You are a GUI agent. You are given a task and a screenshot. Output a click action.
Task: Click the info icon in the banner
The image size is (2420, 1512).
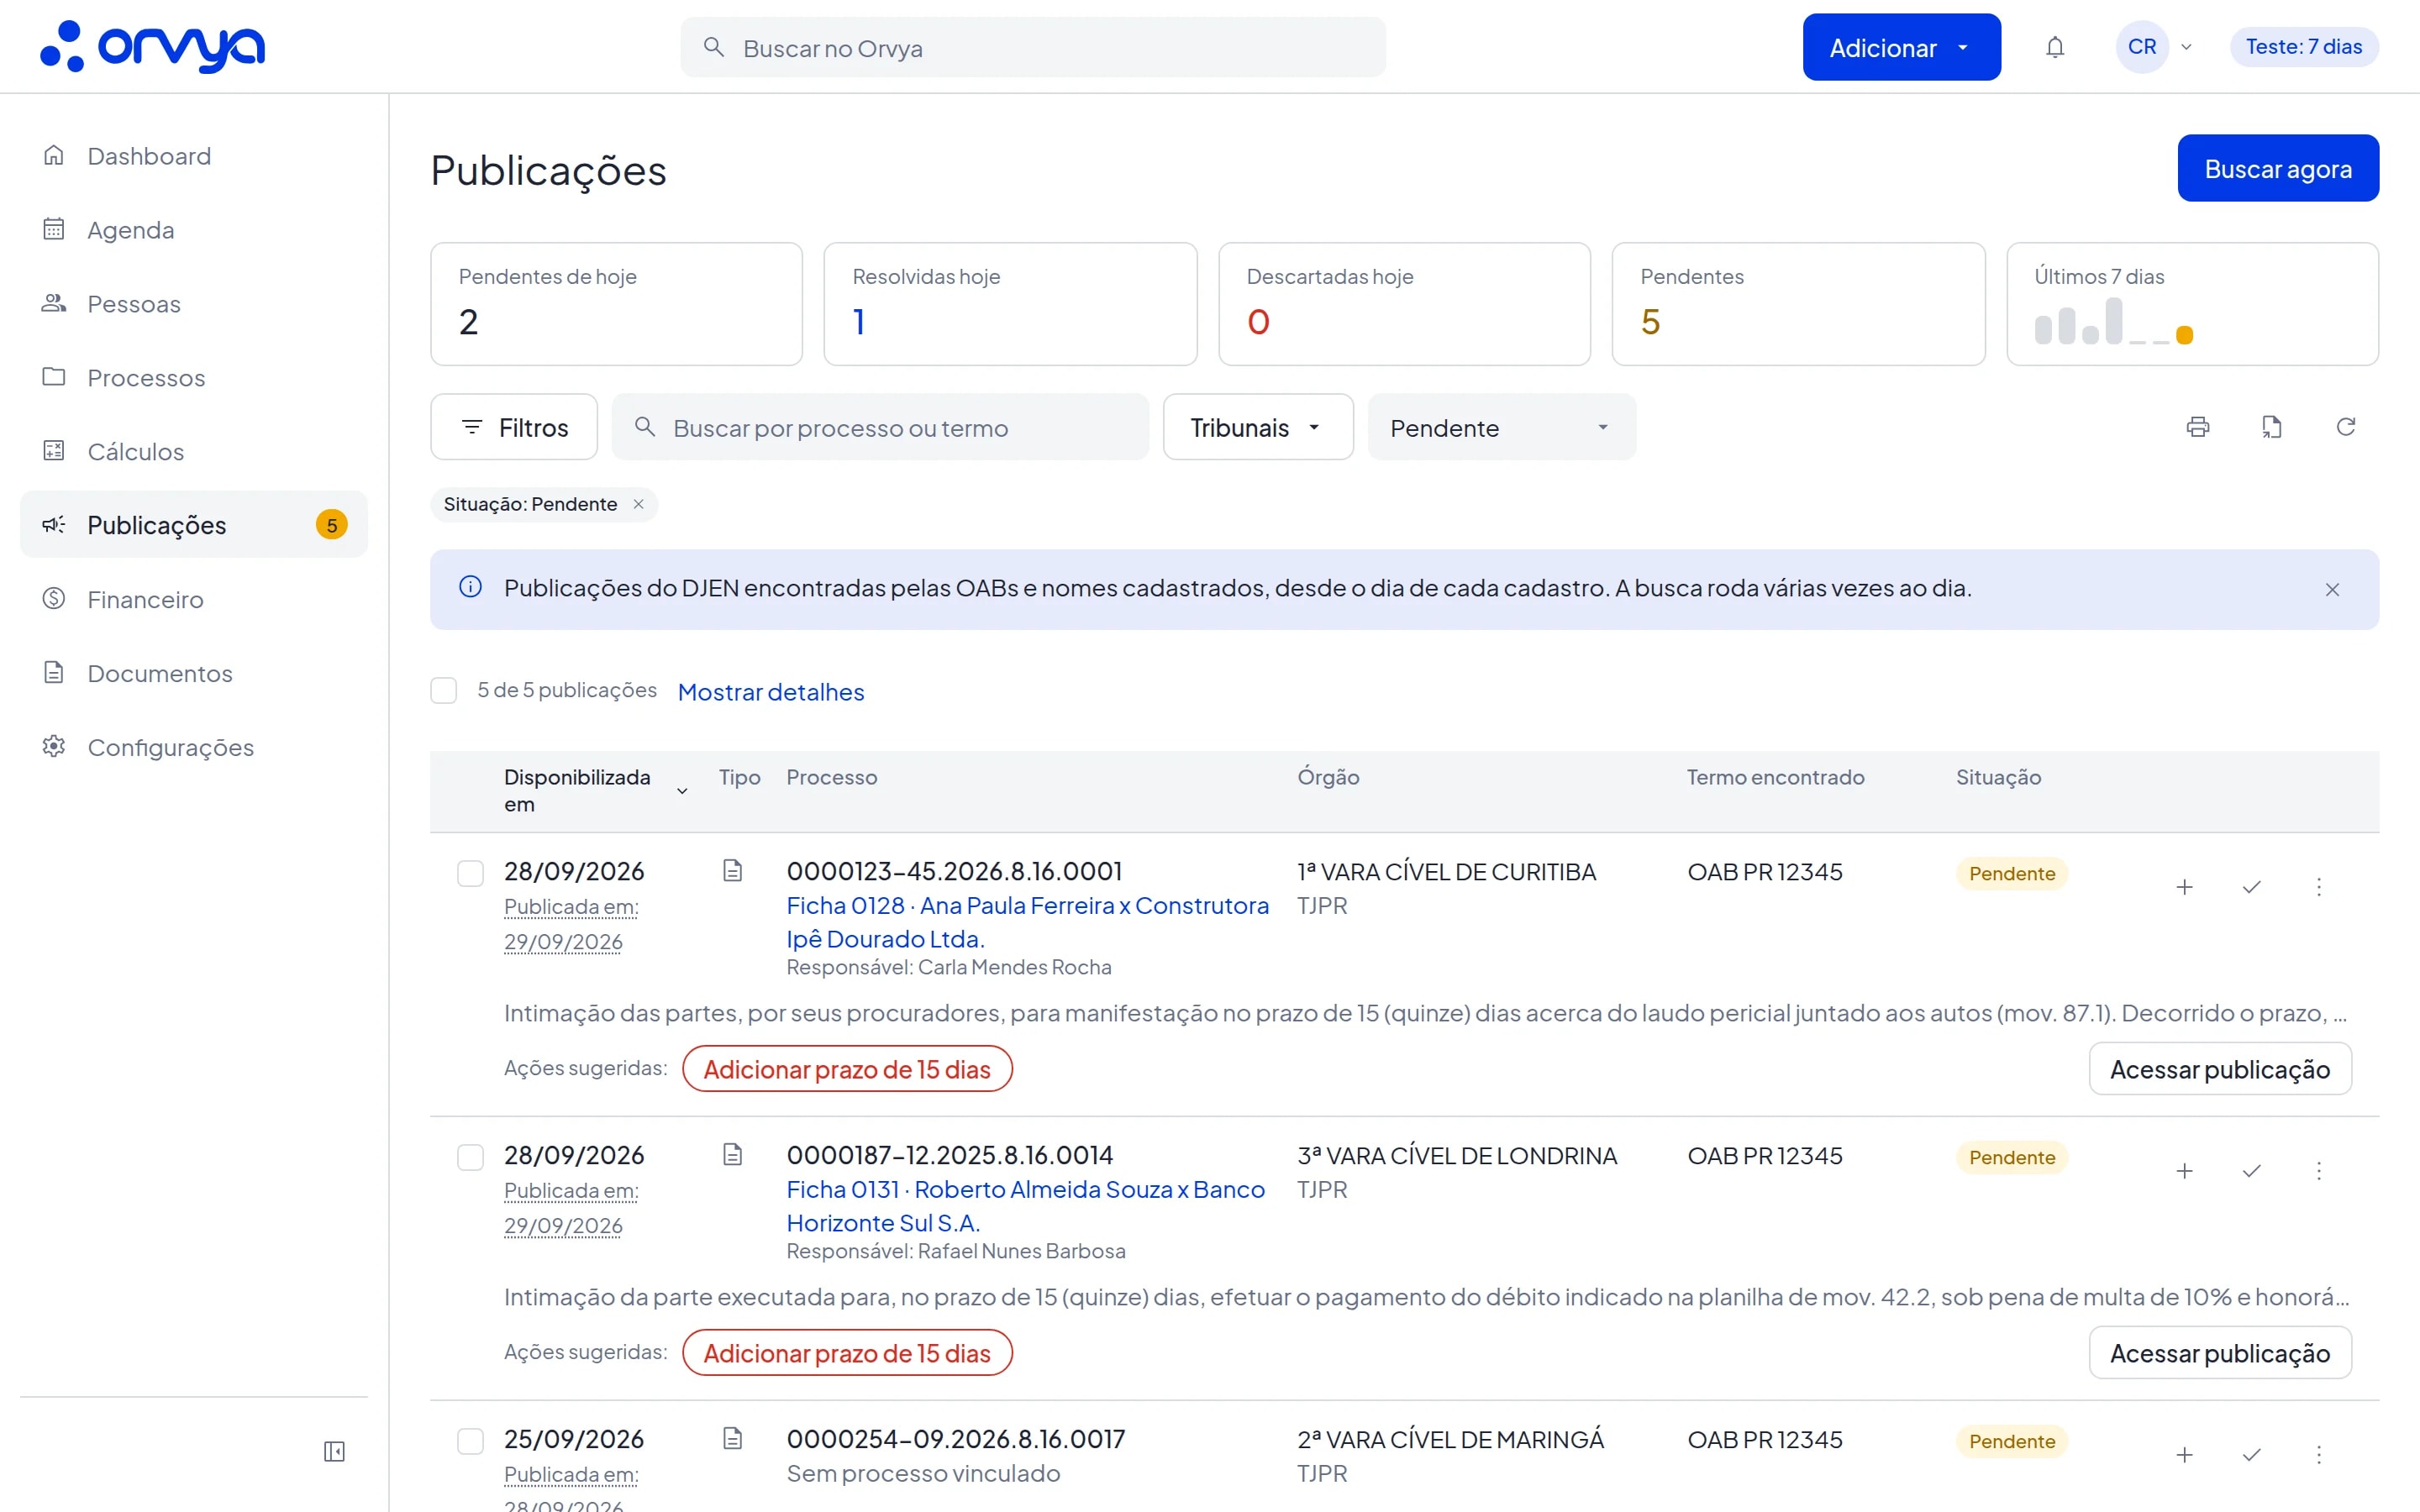[470, 587]
